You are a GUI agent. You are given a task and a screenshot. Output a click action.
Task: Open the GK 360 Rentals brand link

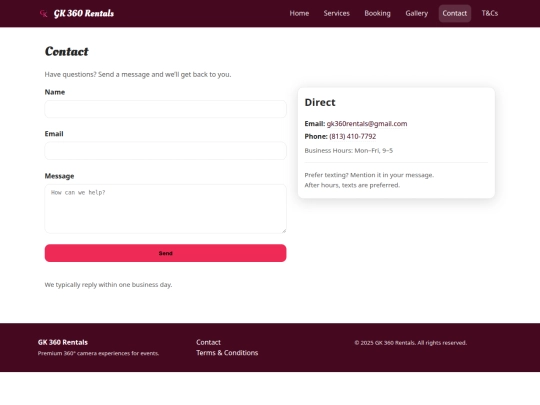(84, 13)
